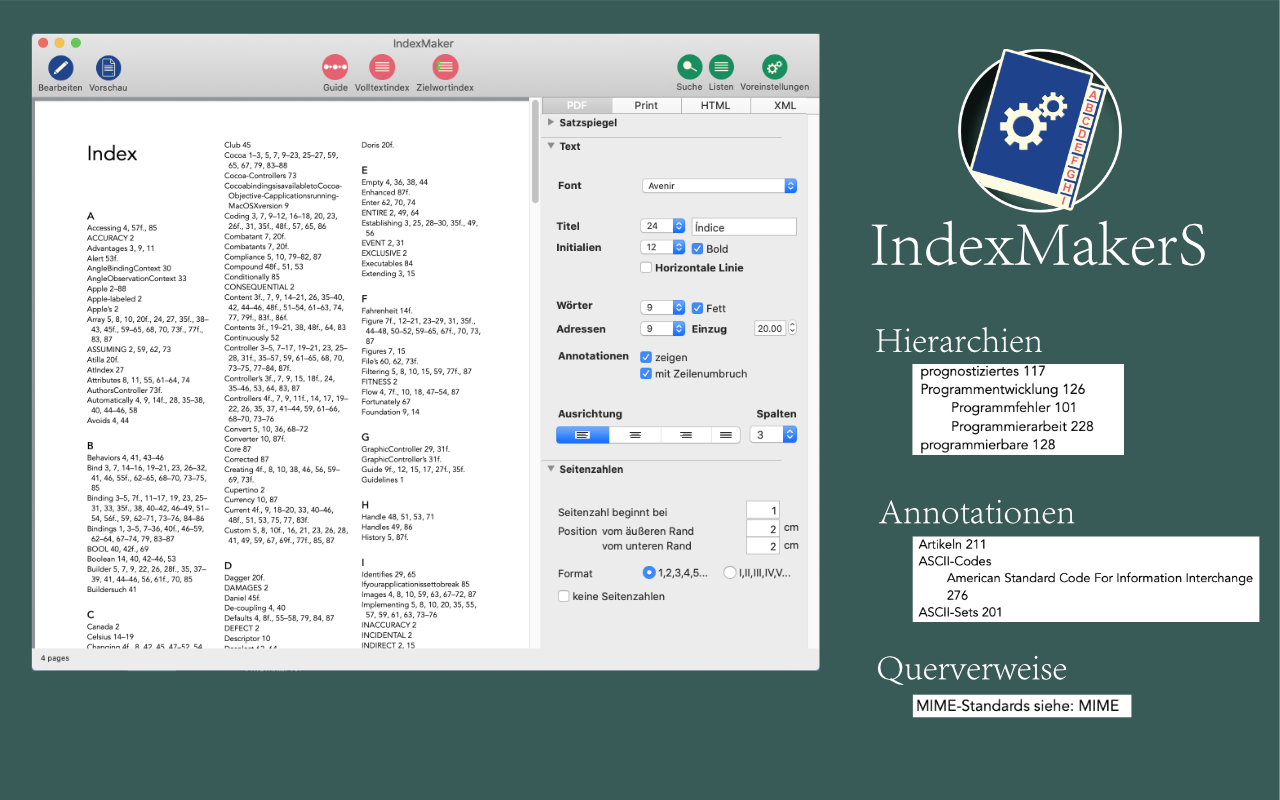The width and height of the screenshot is (1280, 800).
Task: Click the Seitenzahl beginnt bei field
Action: pyautogui.click(x=763, y=511)
